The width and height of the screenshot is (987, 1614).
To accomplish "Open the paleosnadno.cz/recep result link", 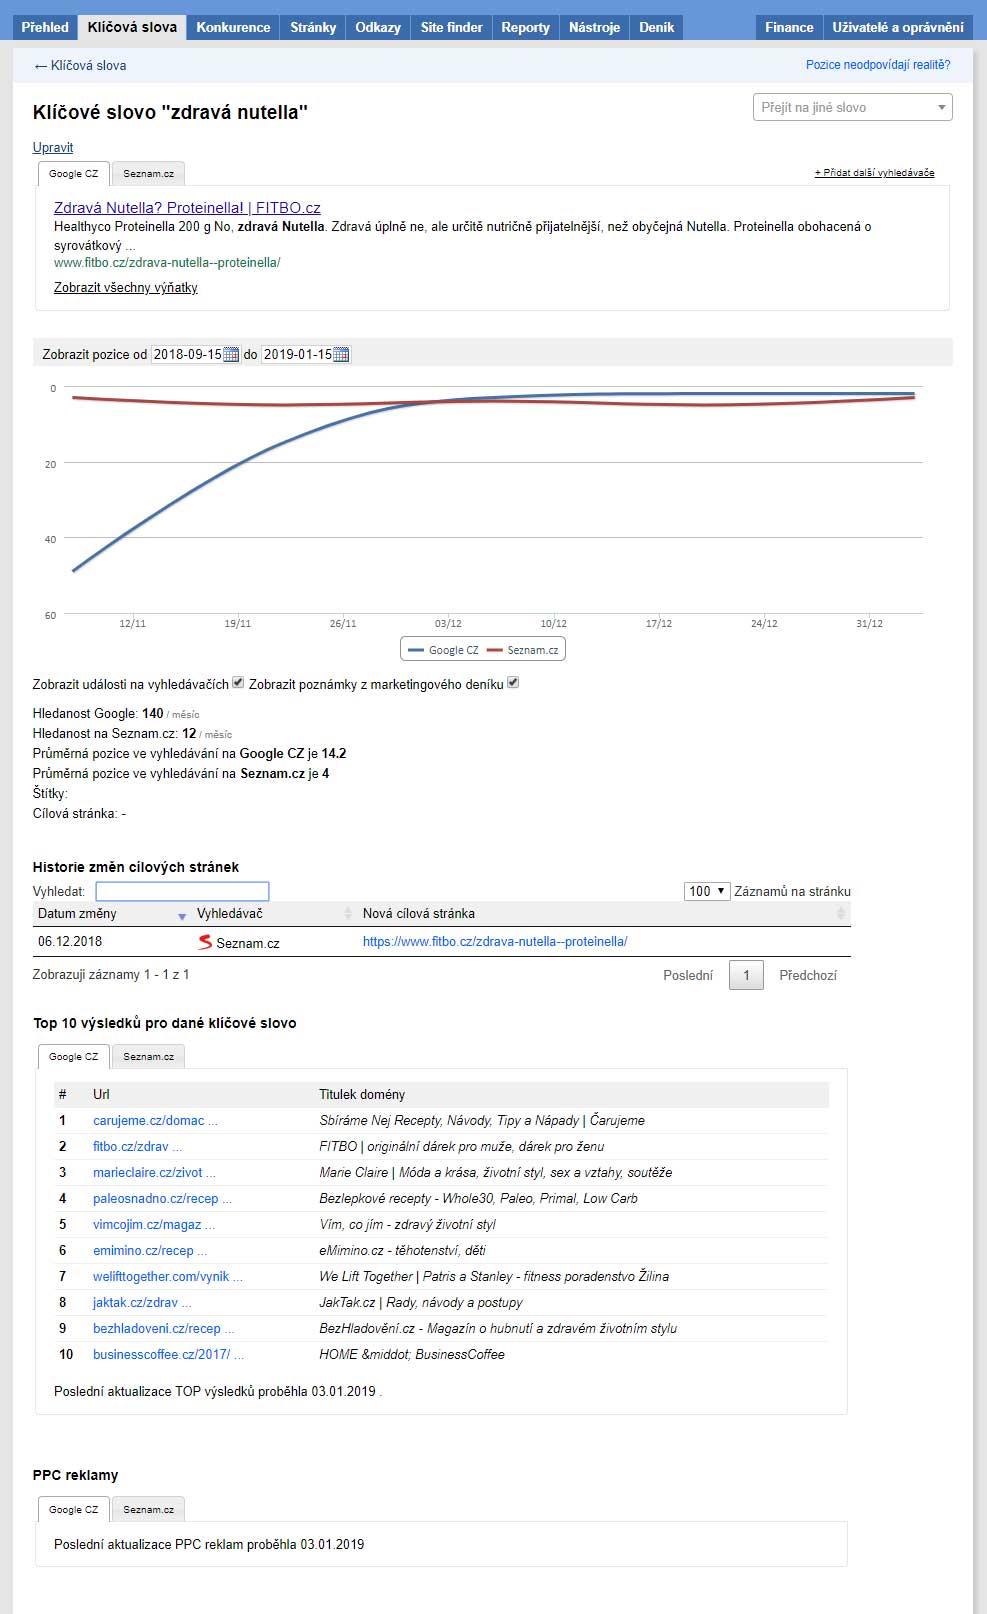I will click(x=162, y=1198).
